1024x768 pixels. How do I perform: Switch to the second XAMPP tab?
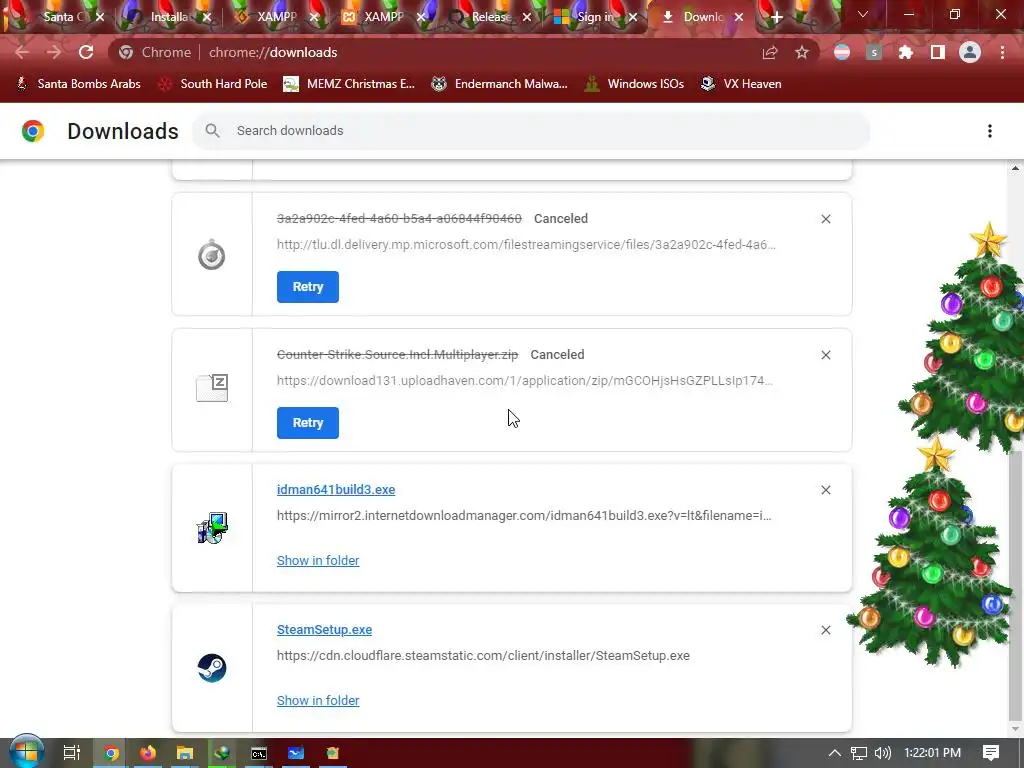(382, 17)
